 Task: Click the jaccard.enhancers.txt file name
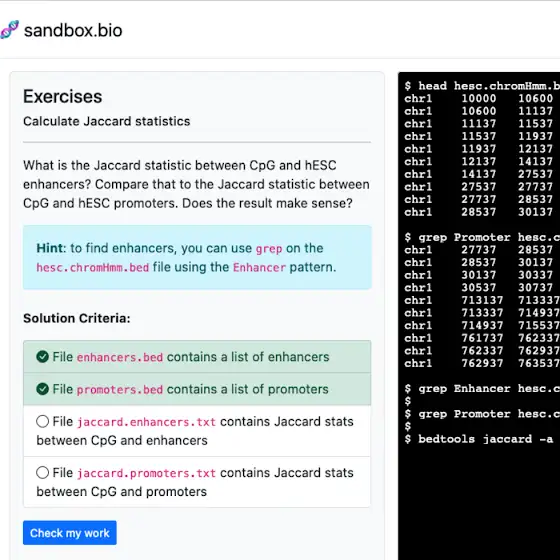(x=146, y=422)
